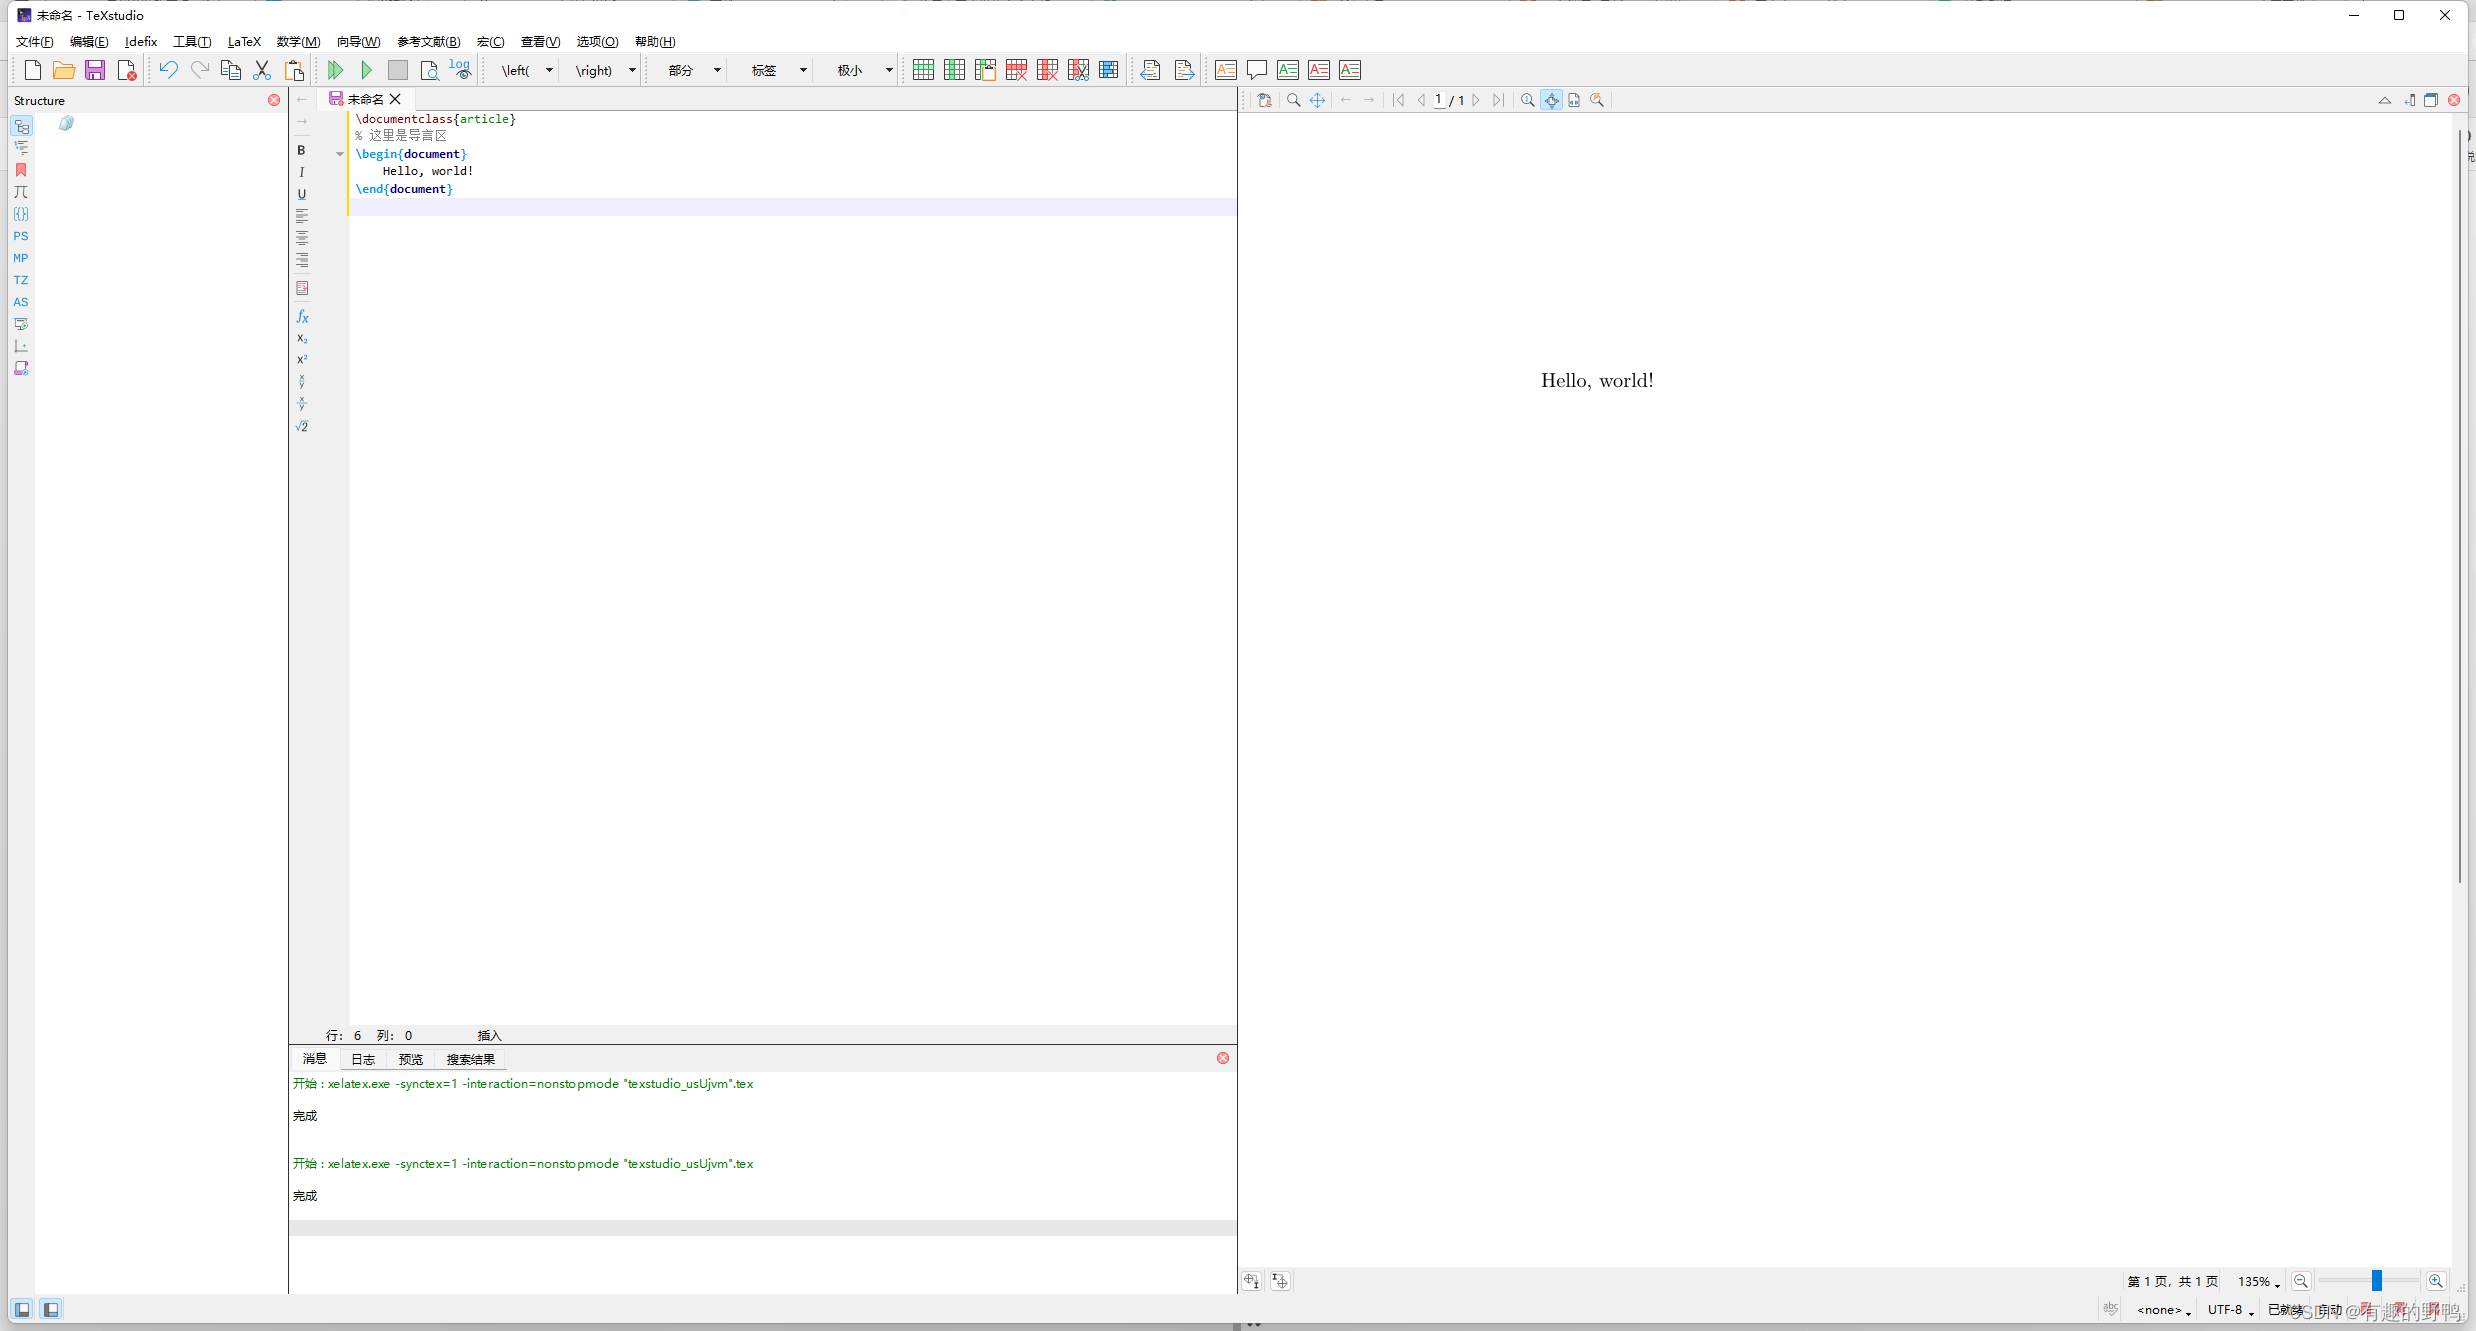
Task: Insert subscript from editor sidebar
Action: (302, 338)
